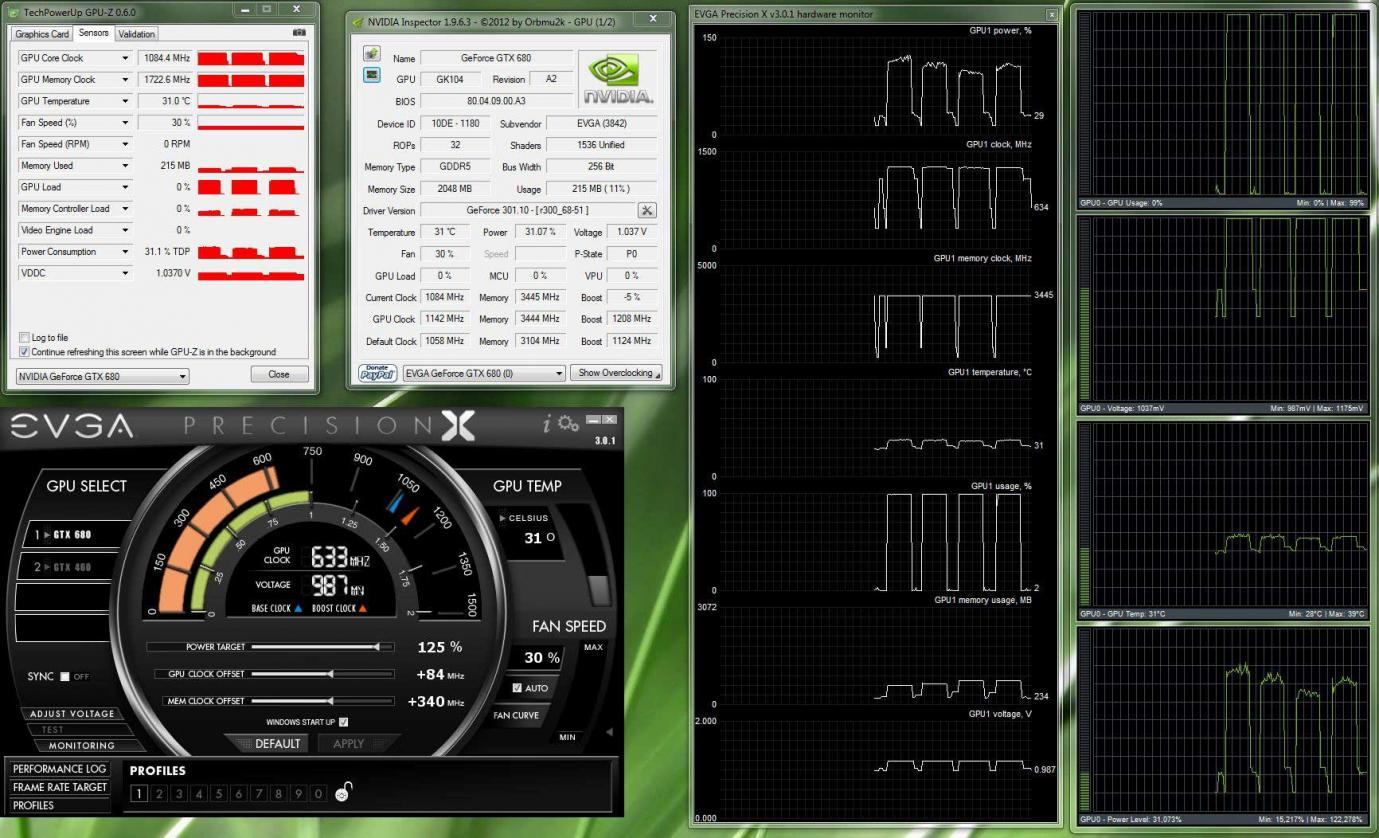The height and width of the screenshot is (838, 1379).
Task: Click the NVIDIA Inspector sensor monitor icon
Action: [x=372, y=75]
